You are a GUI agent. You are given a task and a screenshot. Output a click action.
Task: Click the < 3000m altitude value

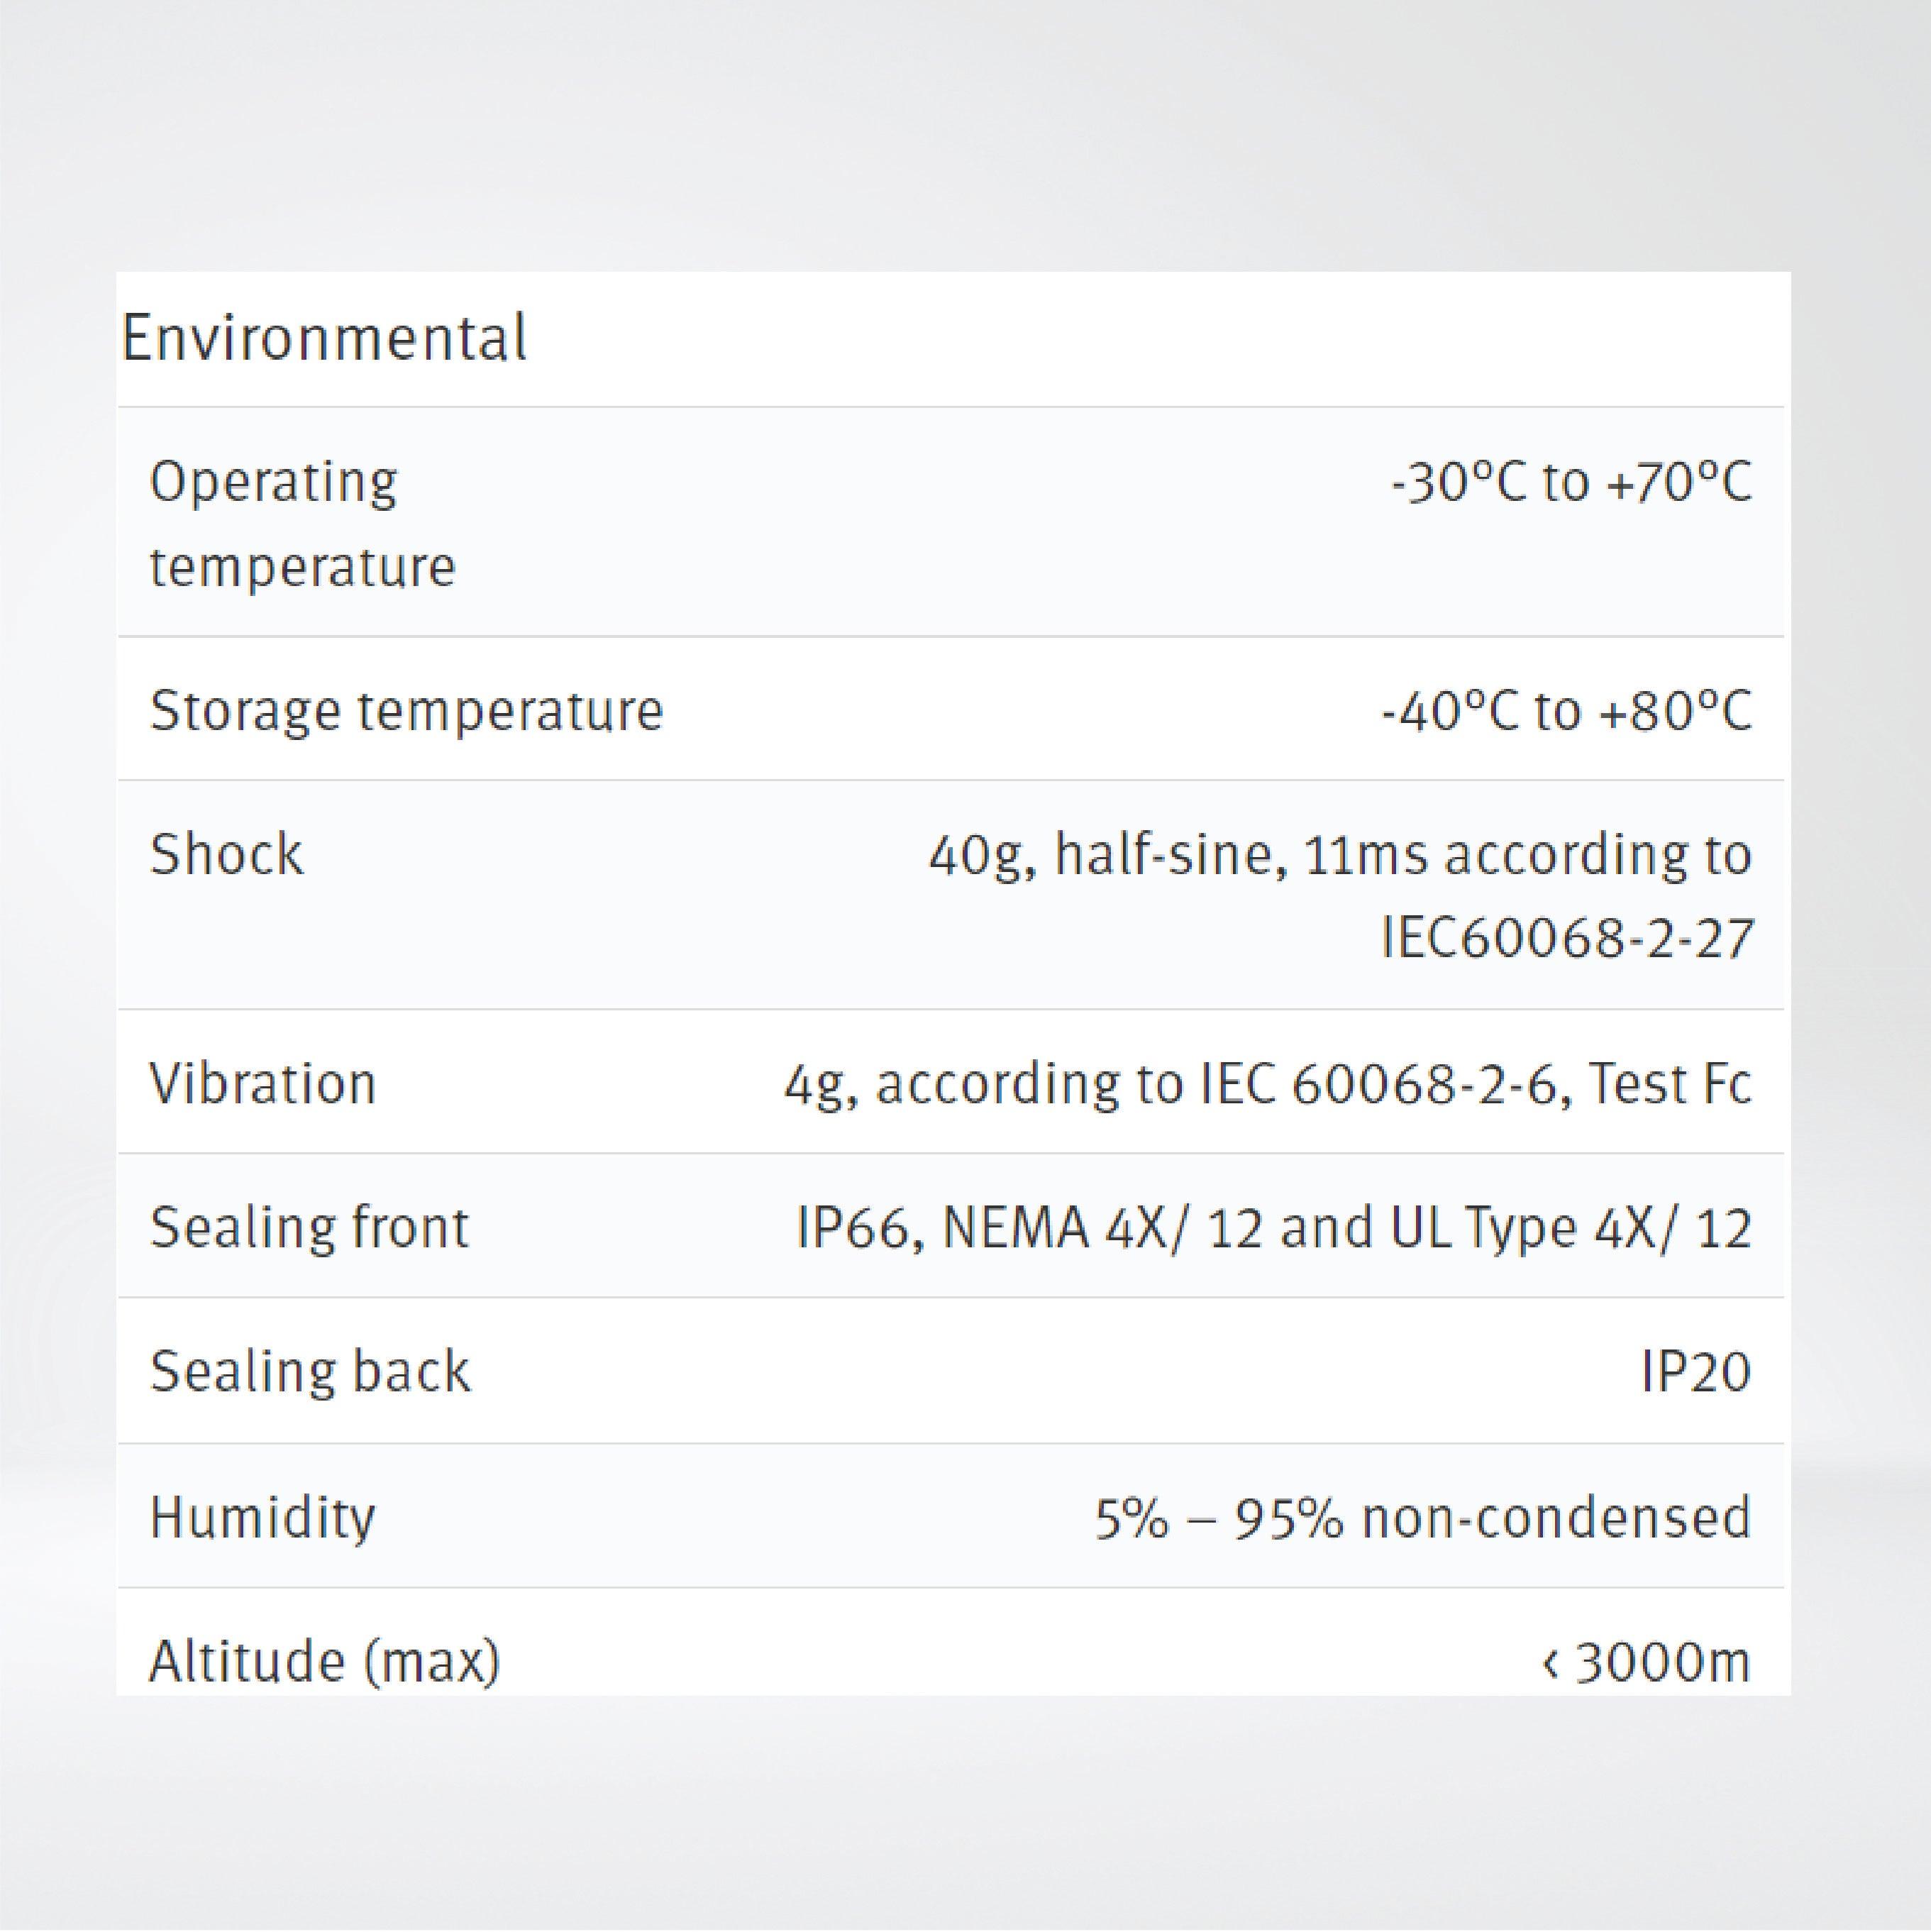point(1646,1661)
